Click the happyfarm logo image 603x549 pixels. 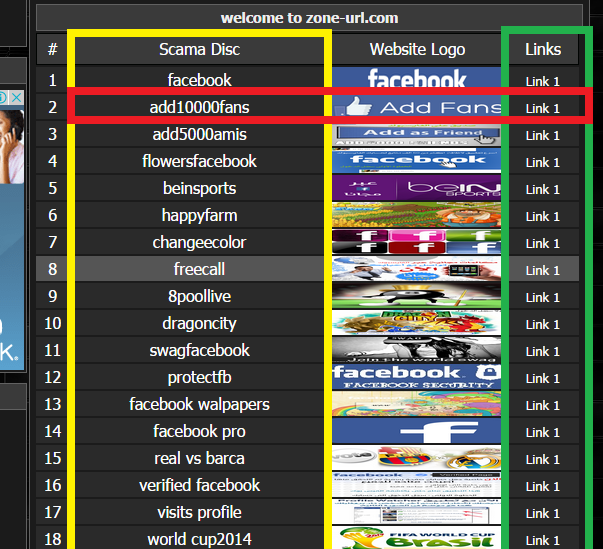click(x=416, y=215)
